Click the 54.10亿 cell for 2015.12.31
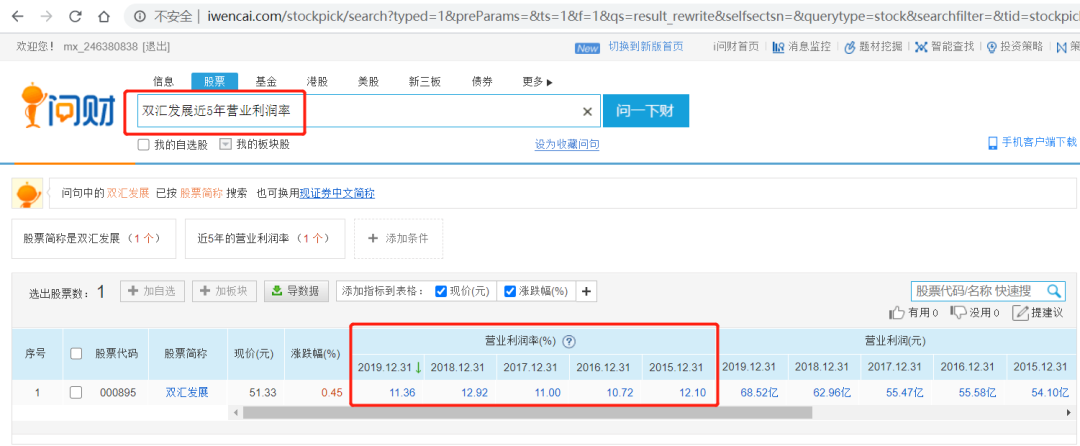Image resolution: width=1080 pixels, height=446 pixels. click(1050, 392)
